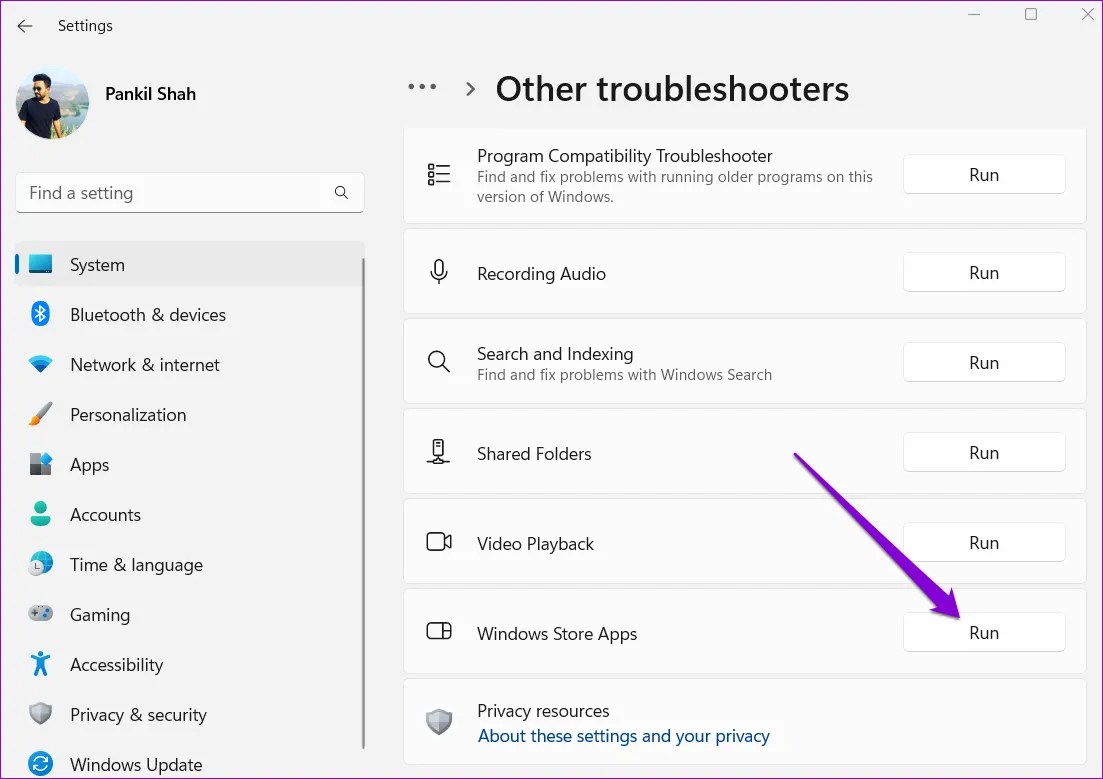Image resolution: width=1103 pixels, height=779 pixels.
Task: Click the Personalization paintbrush icon
Action: [x=40, y=415]
